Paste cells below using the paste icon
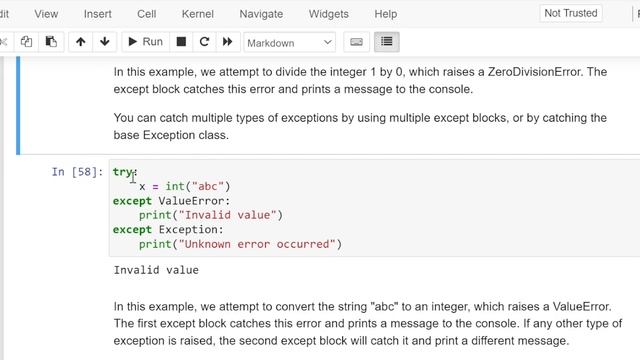The height and width of the screenshot is (360, 640). (x=51, y=42)
